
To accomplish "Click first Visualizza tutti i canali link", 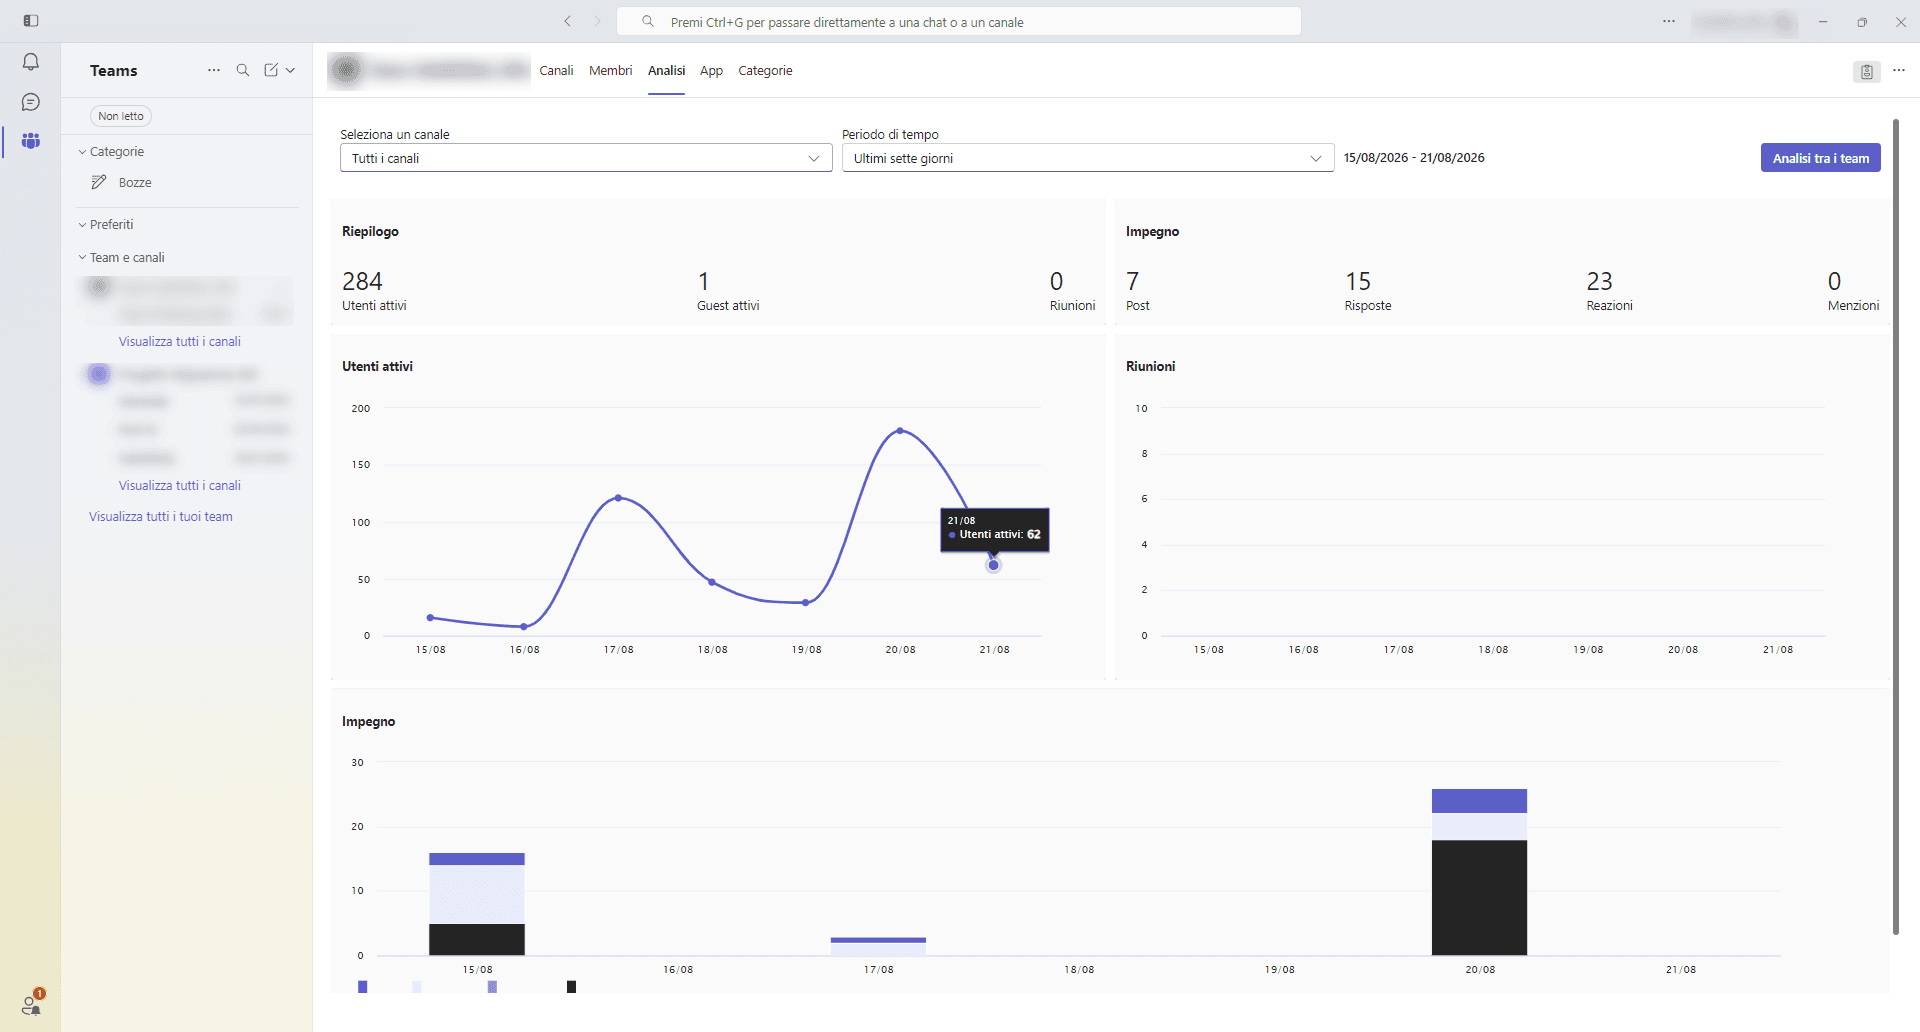I will coord(180,341).
